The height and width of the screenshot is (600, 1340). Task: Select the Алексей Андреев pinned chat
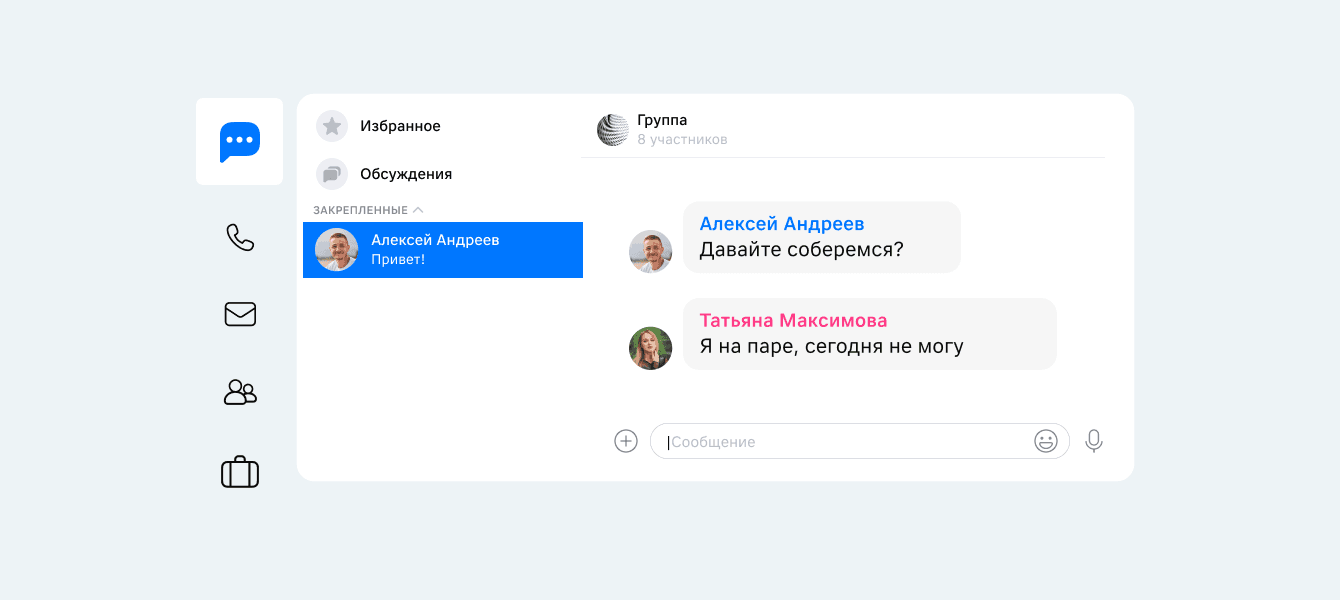point(442,250)
